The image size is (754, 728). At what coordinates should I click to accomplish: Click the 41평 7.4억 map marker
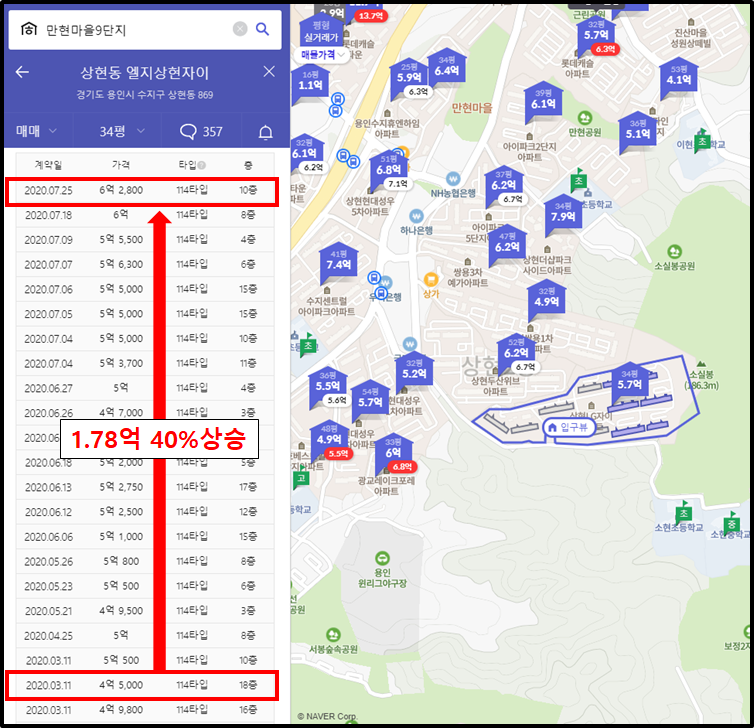coord(339,261)
